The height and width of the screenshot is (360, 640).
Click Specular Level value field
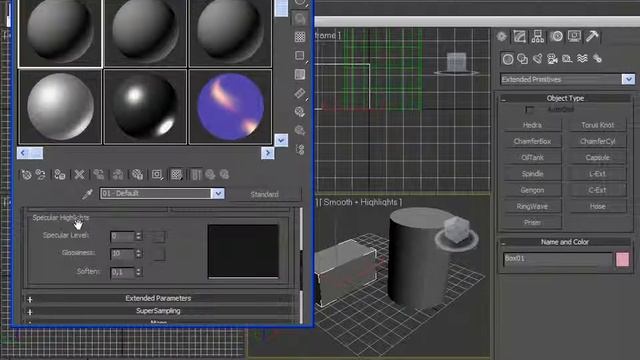tap(122, 236)
